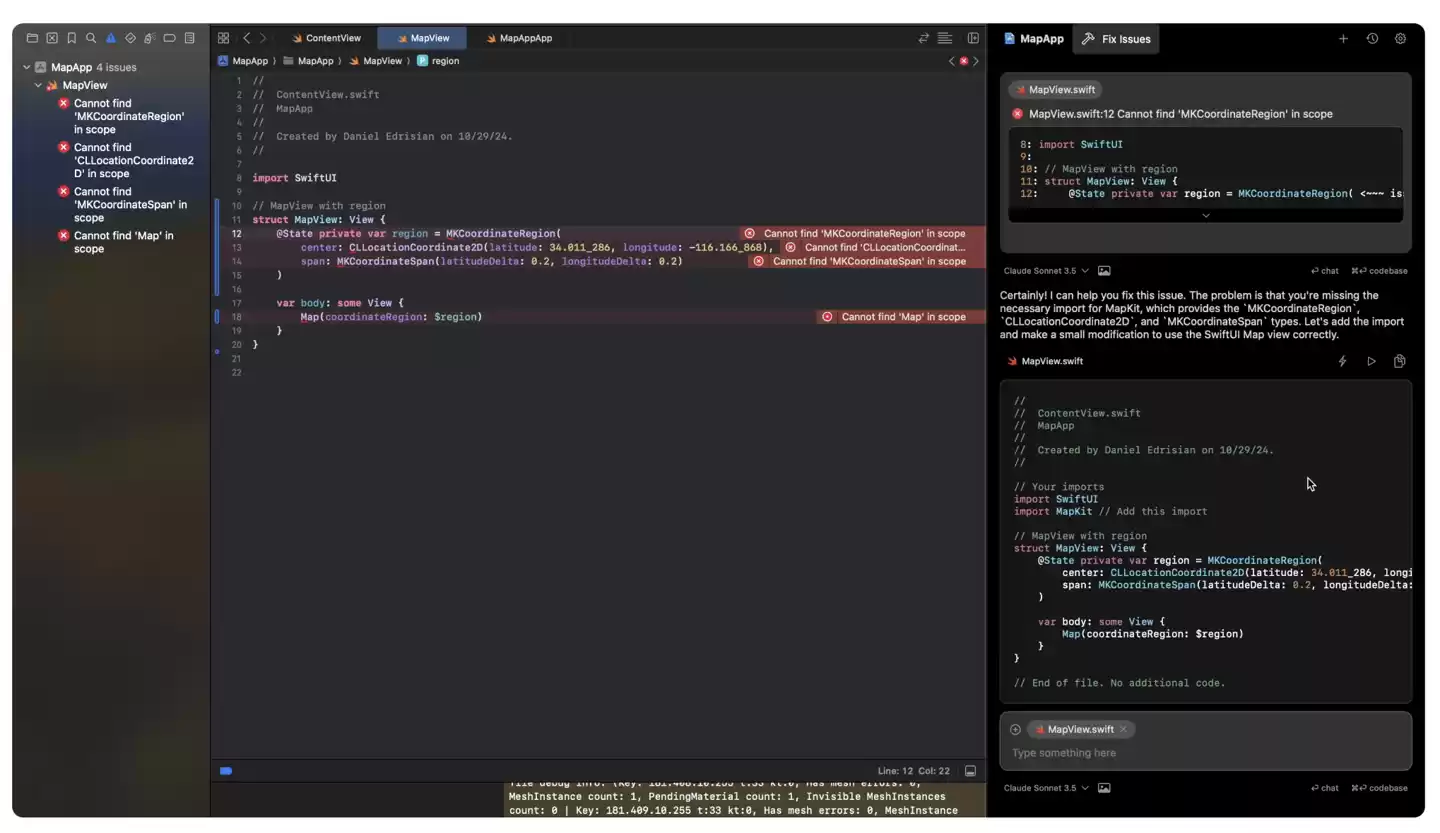Collapse the MapView tree item in navigator
1440x833 pixels.
coord(38,85)
